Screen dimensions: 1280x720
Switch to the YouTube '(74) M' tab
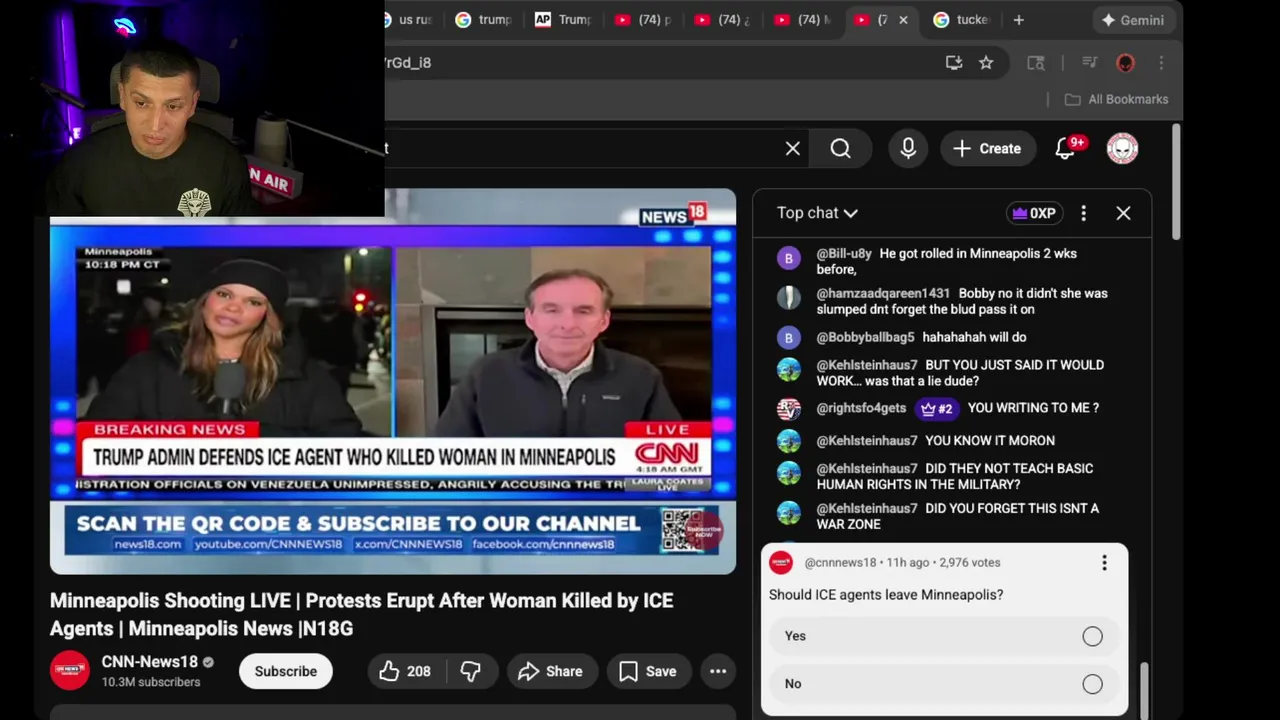(803, 20)
